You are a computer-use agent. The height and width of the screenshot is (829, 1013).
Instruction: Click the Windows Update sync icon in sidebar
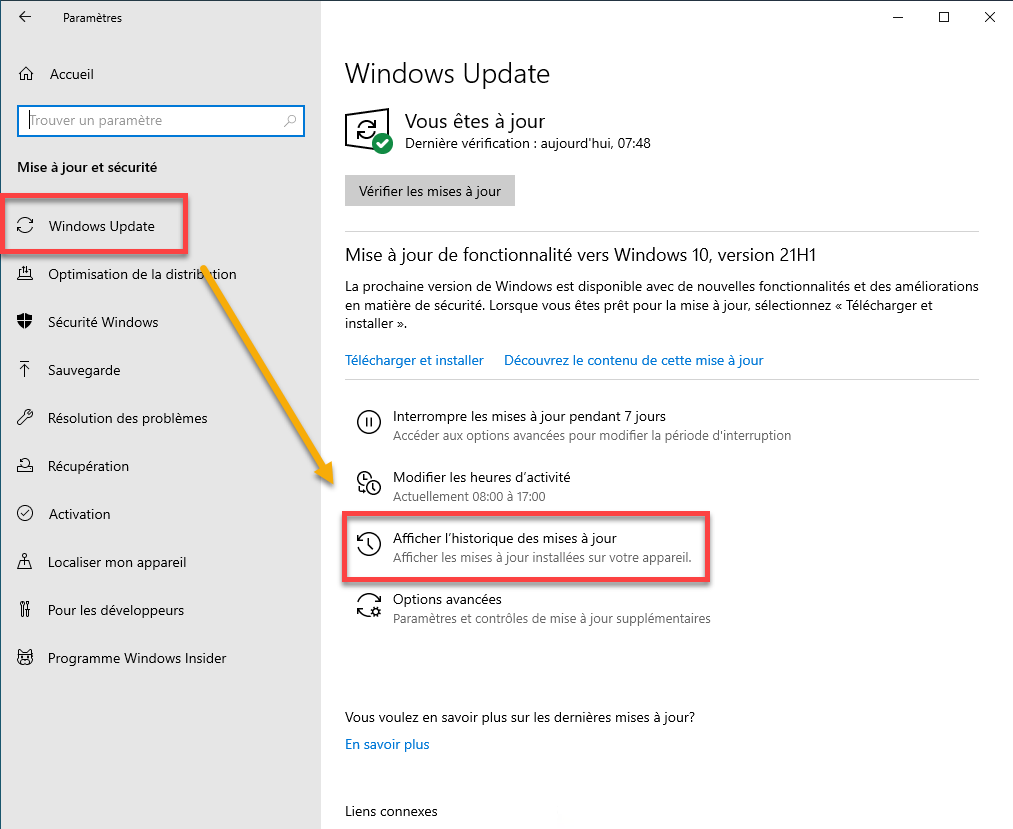[x=25, y=226]
